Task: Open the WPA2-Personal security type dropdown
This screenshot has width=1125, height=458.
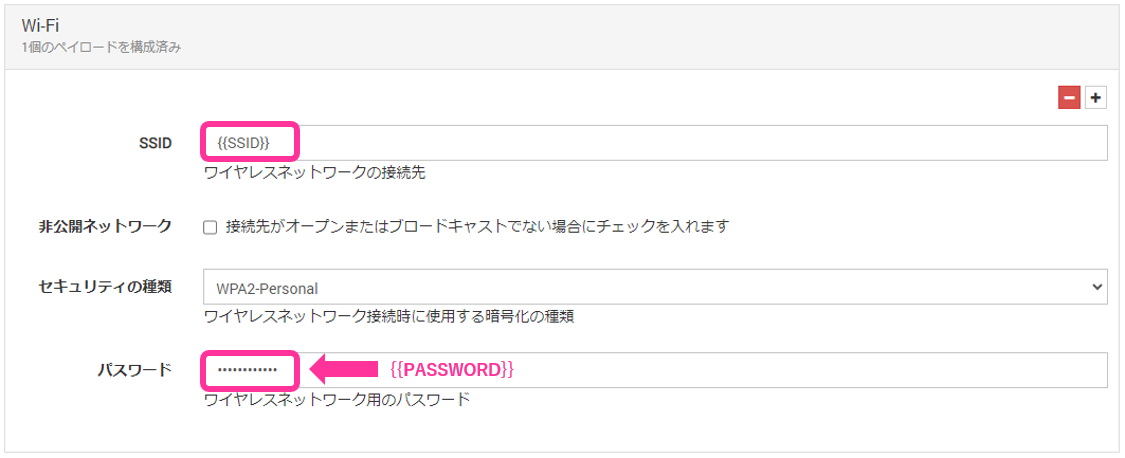Action: pos(654,288)
